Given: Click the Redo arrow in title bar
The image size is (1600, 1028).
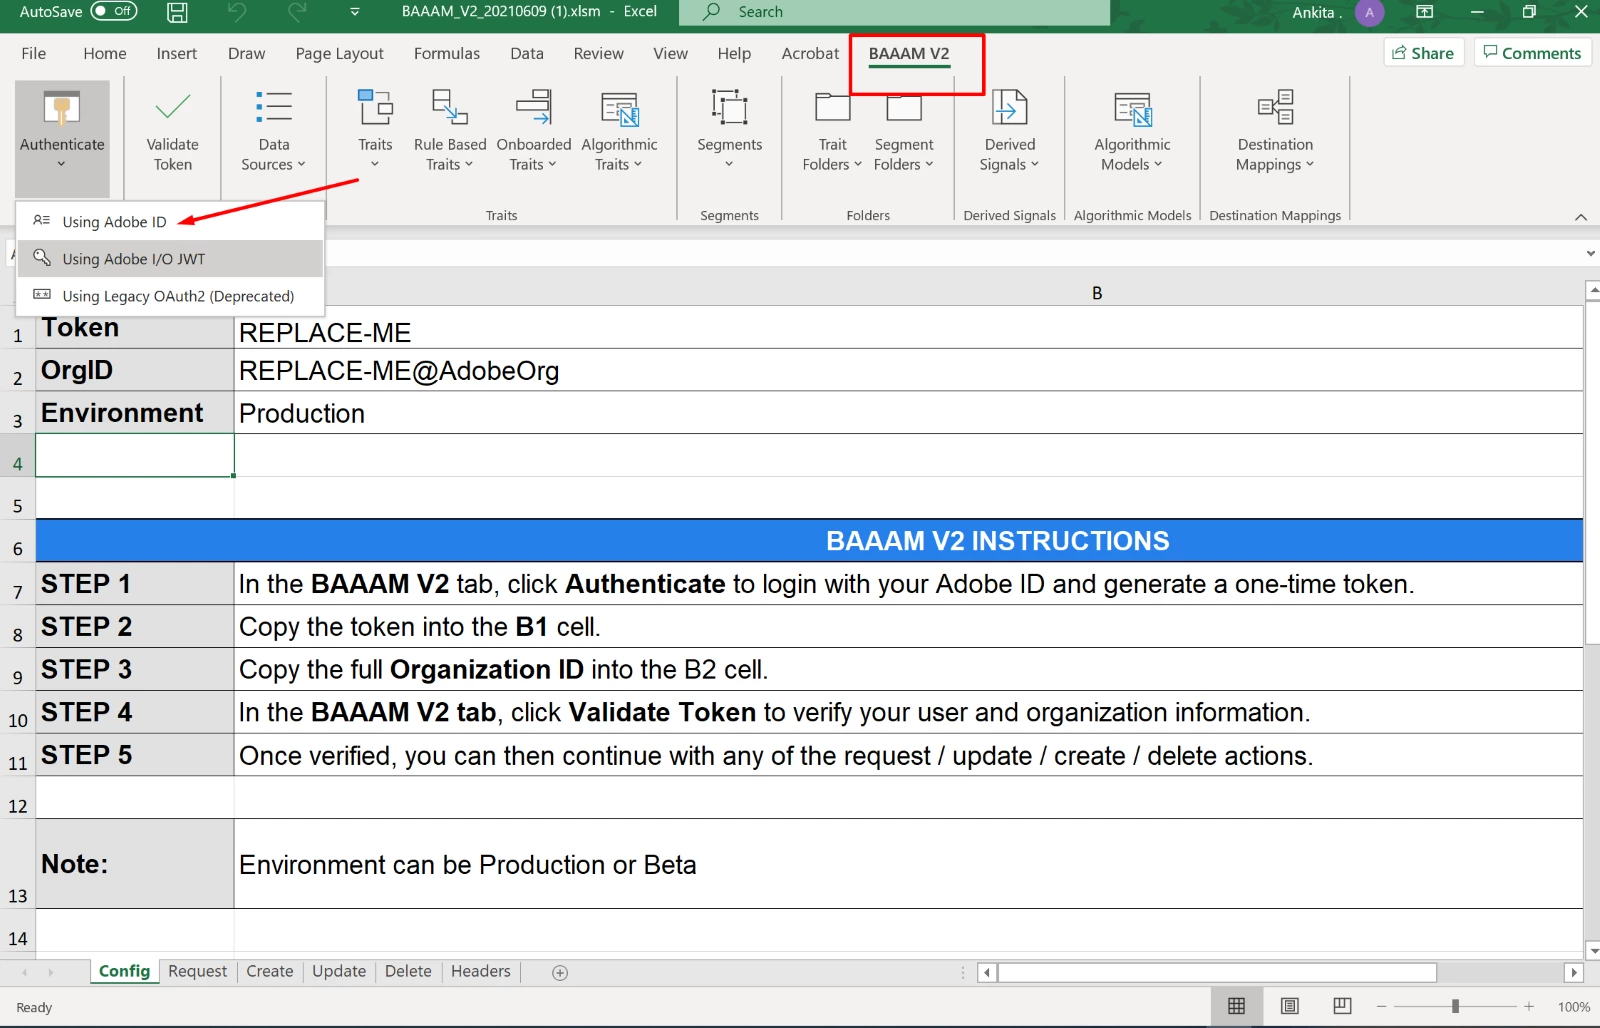Looking at the screenshot, I should coord(297,12).
